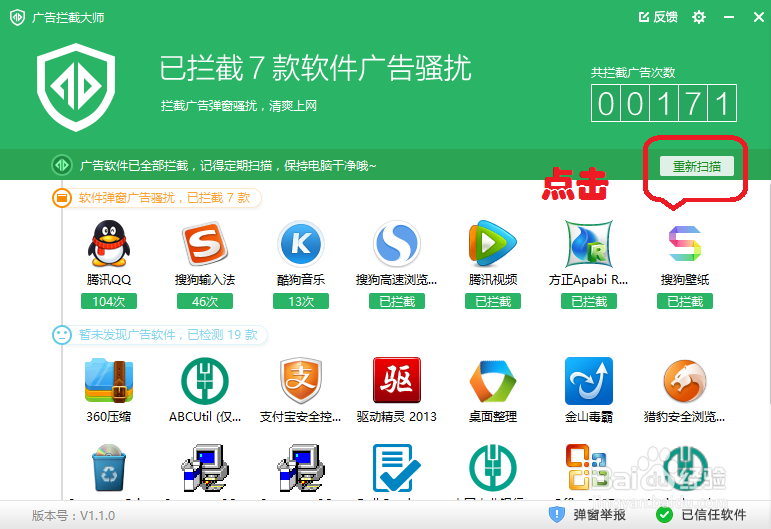The height and width of the screenshot is (529, 771).
Task: Select the 搜狗高速浏览器 icon
Action: pos(397,243)
